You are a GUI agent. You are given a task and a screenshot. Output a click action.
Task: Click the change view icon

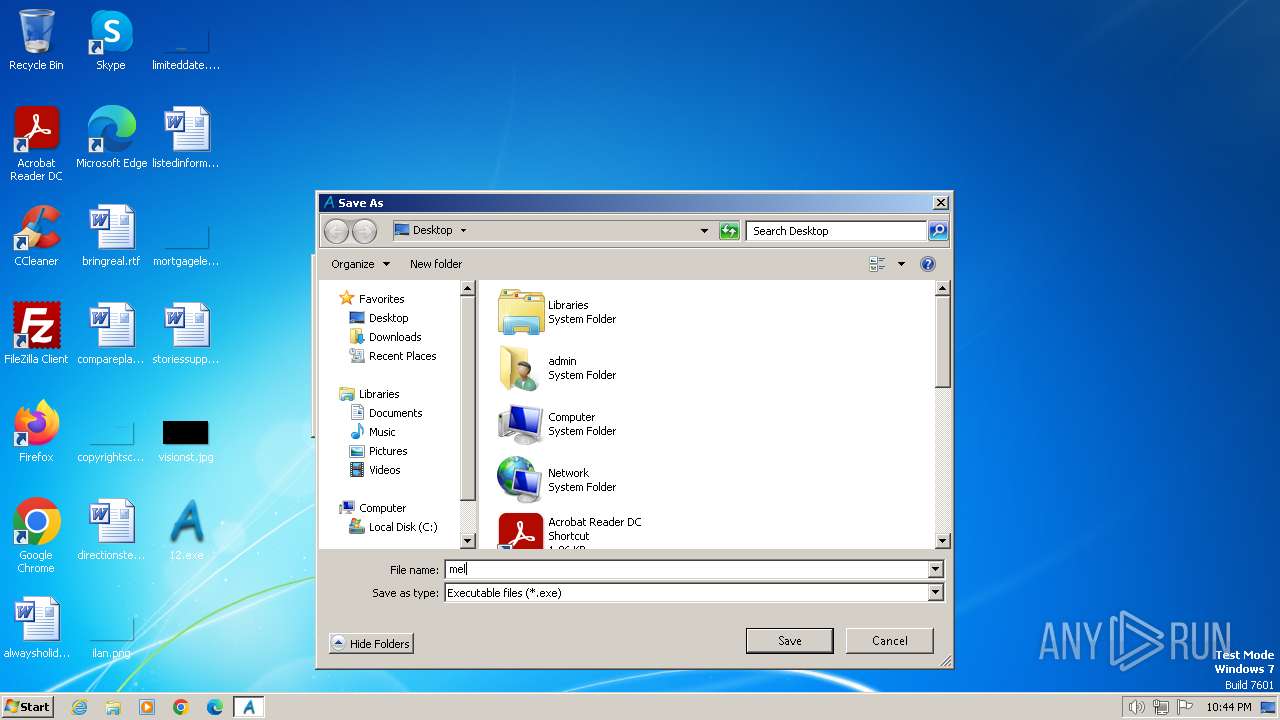(878, 264)
